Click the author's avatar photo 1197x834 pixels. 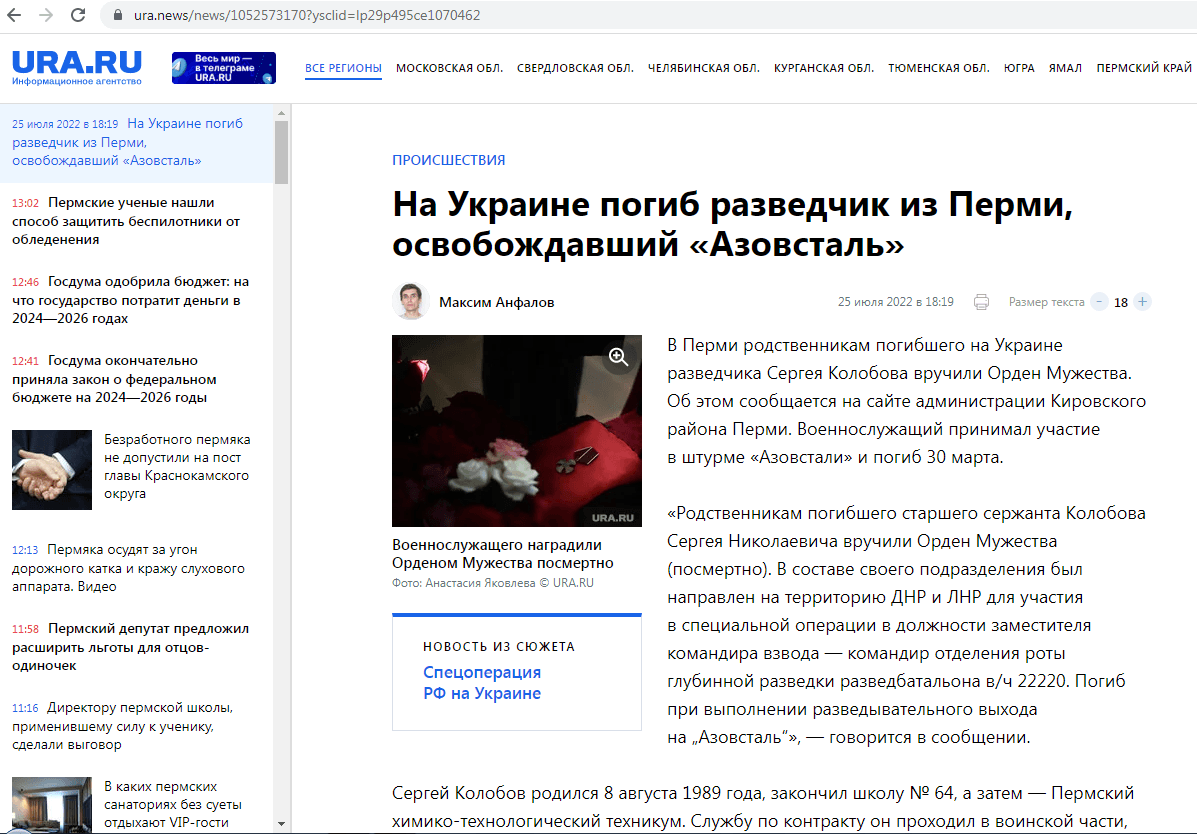411,302
